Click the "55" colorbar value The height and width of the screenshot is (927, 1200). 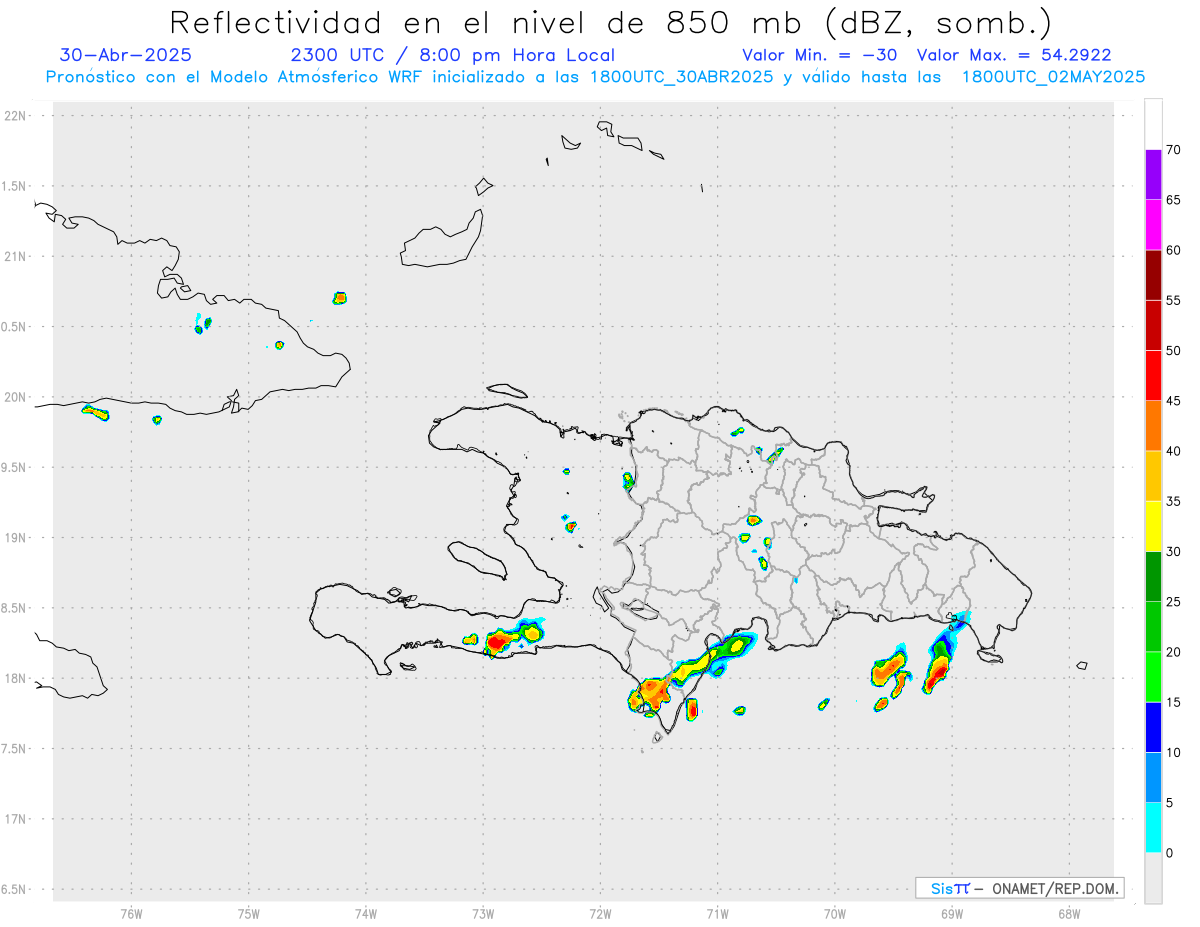tap(1174, 301)
